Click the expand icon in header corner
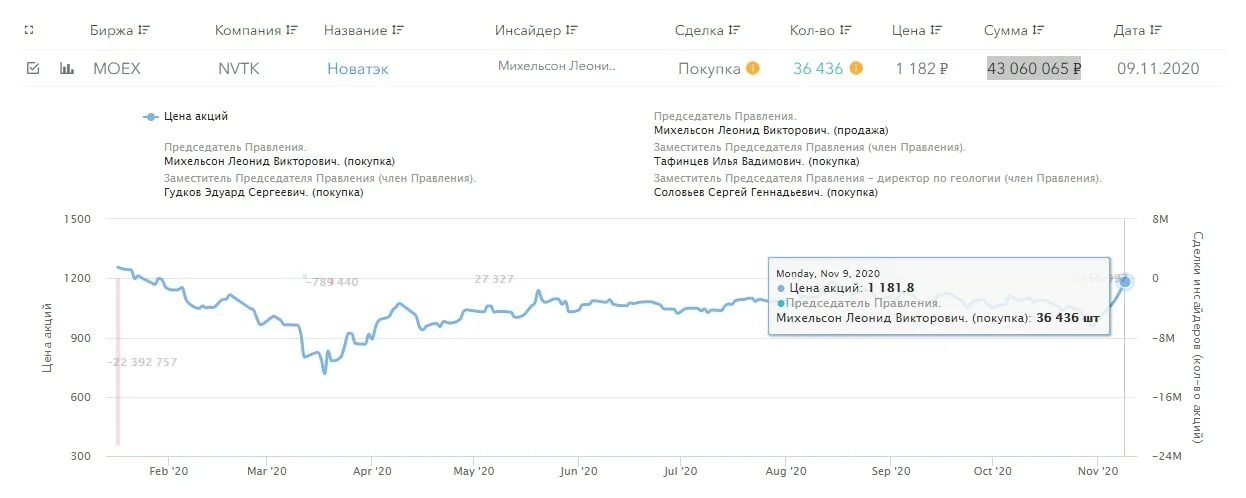The height and width of the screenshot is (498, 1246). [x=29, y=30]
